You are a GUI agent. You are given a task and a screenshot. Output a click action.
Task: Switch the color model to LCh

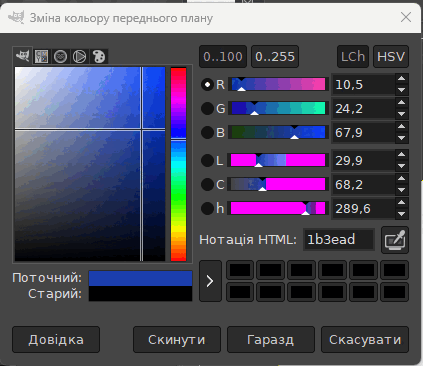pyautogui.click(x=353, y=57)
